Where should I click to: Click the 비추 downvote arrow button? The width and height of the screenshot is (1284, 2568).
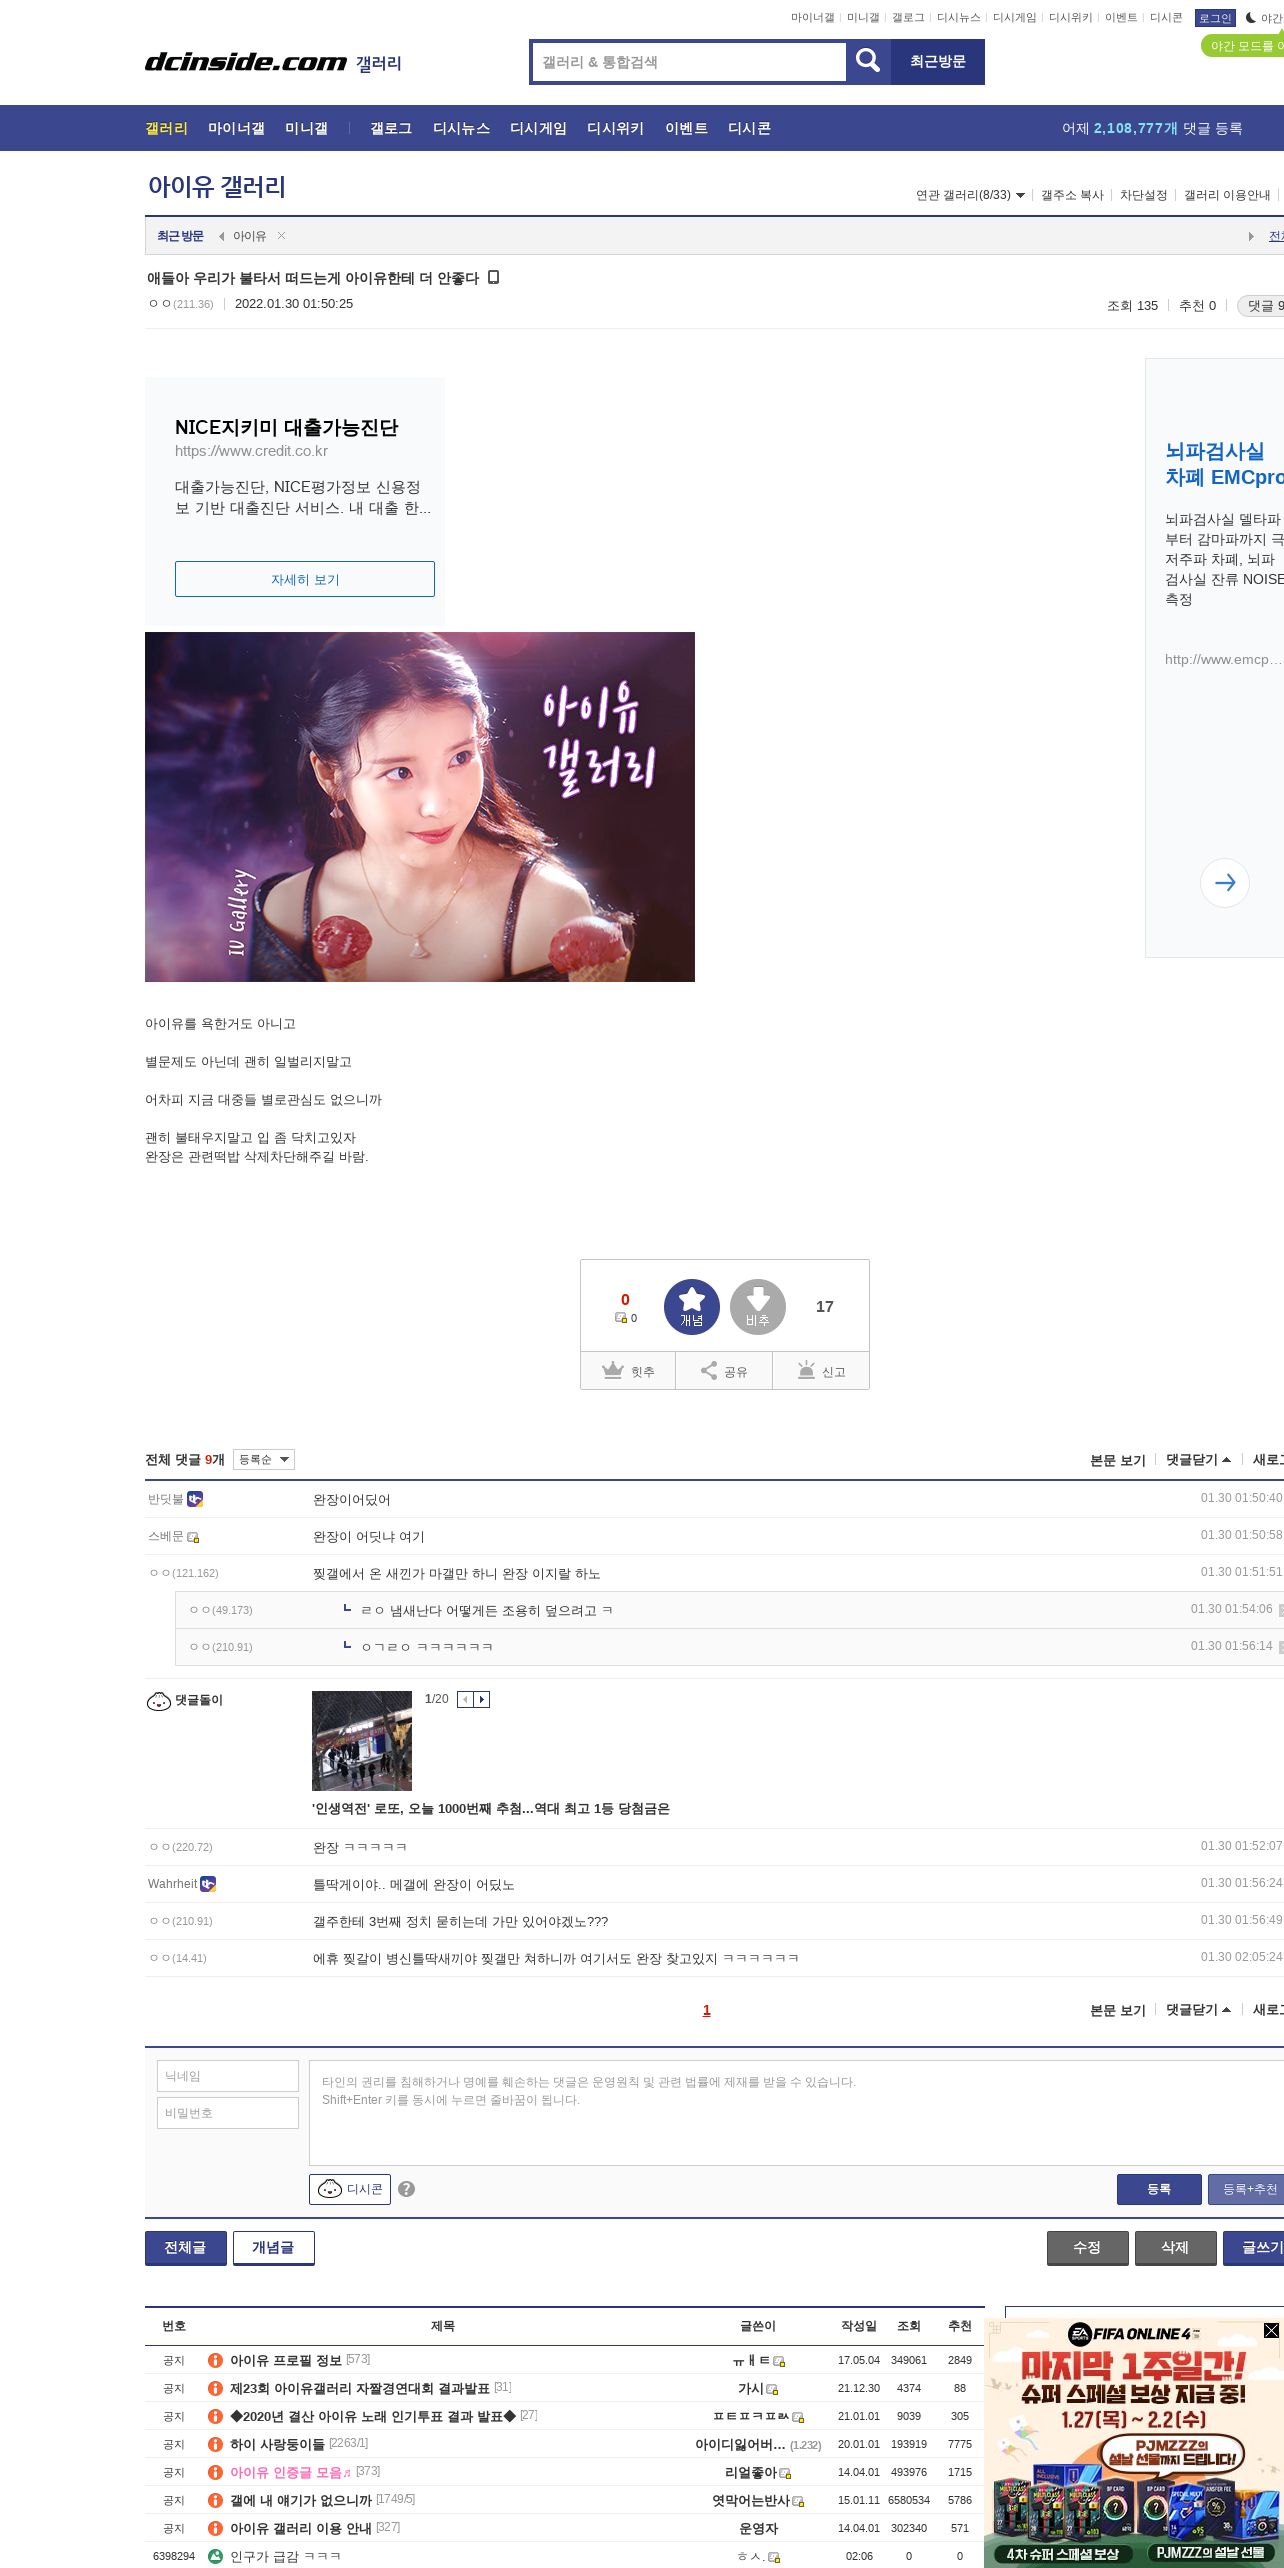coord(758,1306)
